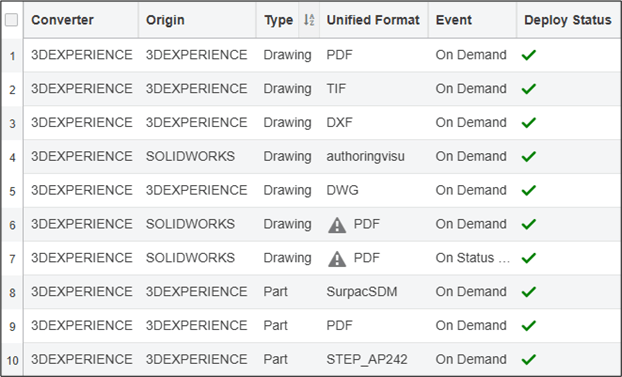Click the PDF text in row 7
Viewport: 622px width, 377px height.
pos(367,258)
